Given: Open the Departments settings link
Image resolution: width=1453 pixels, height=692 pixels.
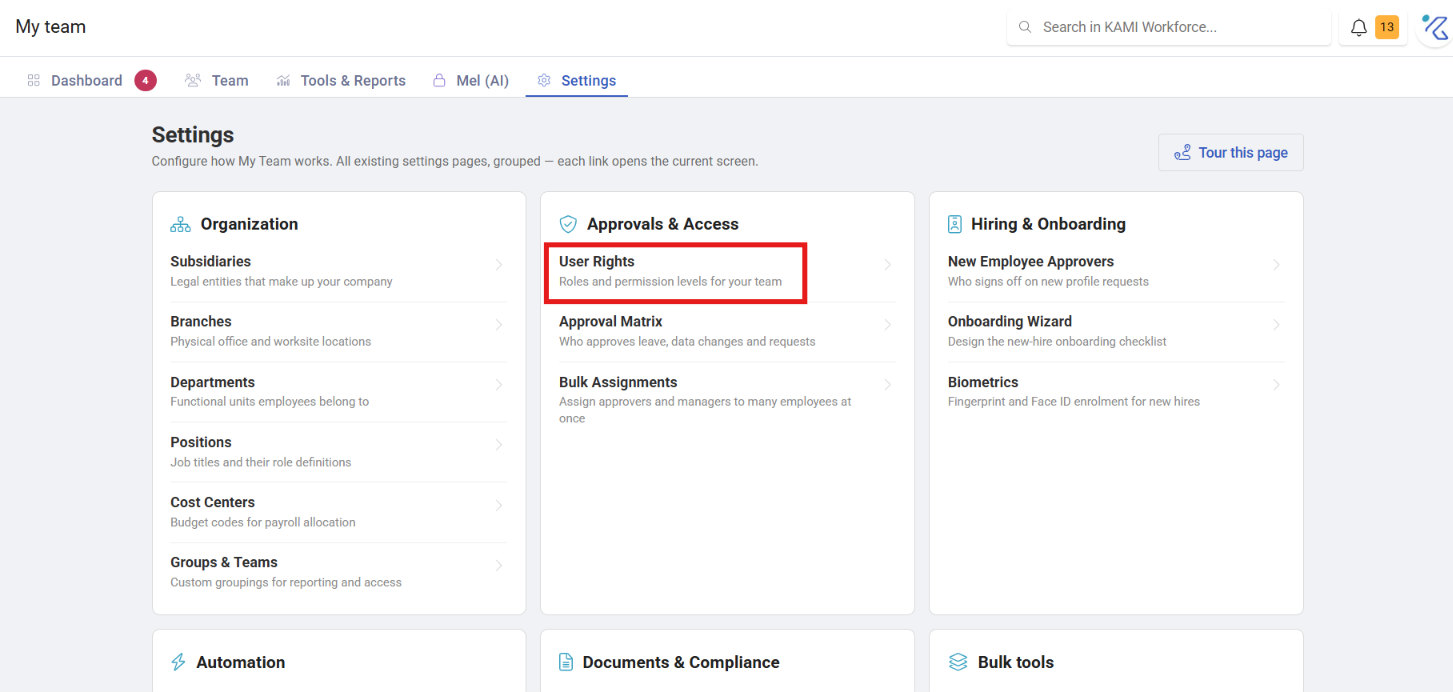Looking at the screenshot, I should (339, 391).
